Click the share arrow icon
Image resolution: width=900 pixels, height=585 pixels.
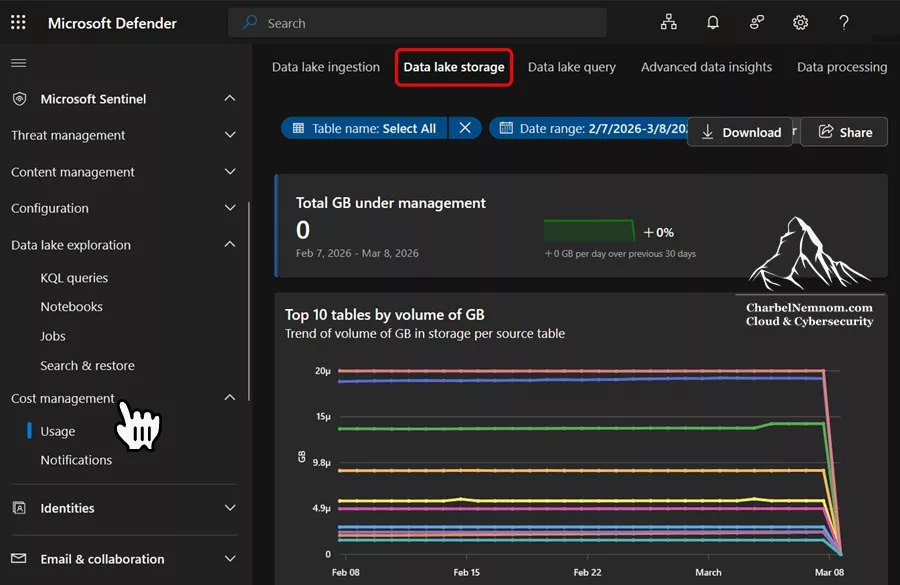tap(825, 132)
